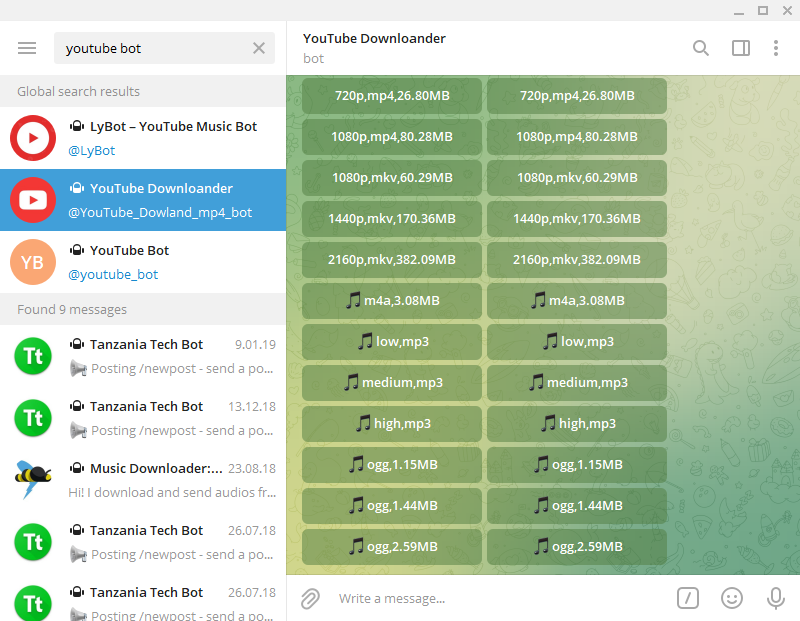Image resolution: width=800 pixels, height=621 pixels.
Task: Select right ogg,2.59MB audio button
Action: click(x=577, y=547)
